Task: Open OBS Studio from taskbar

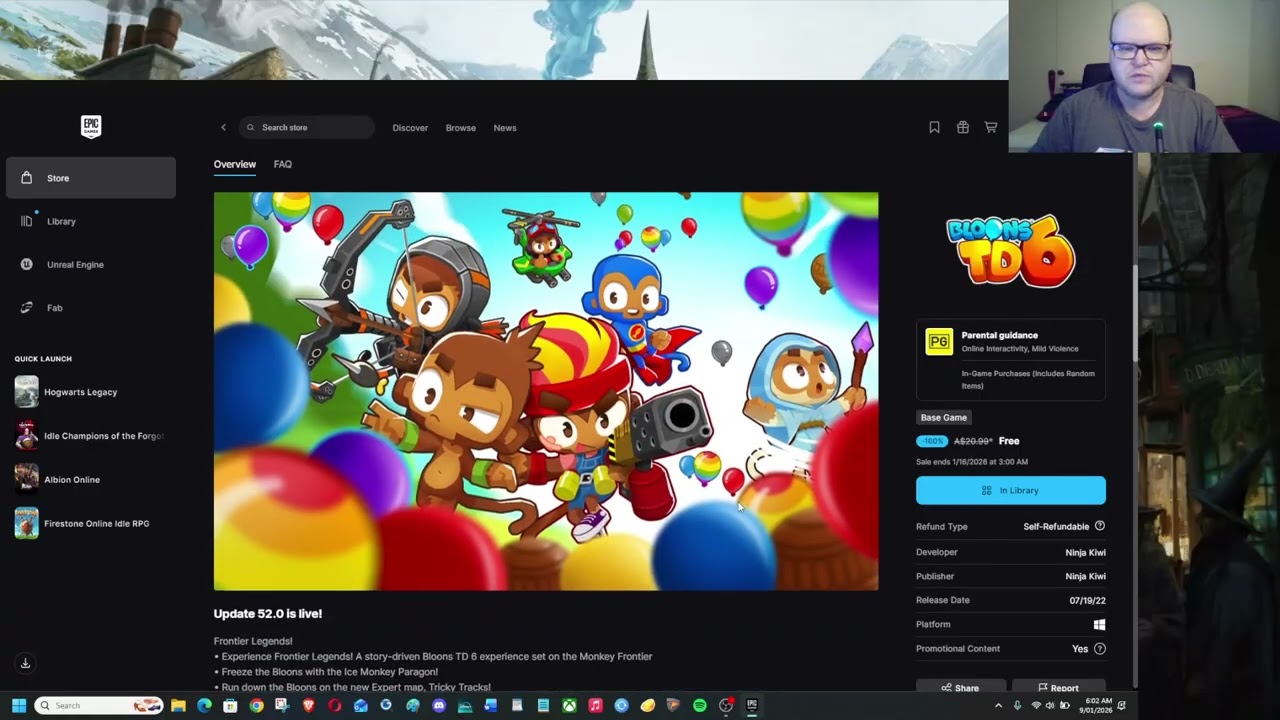Action: tap(726, 705)
